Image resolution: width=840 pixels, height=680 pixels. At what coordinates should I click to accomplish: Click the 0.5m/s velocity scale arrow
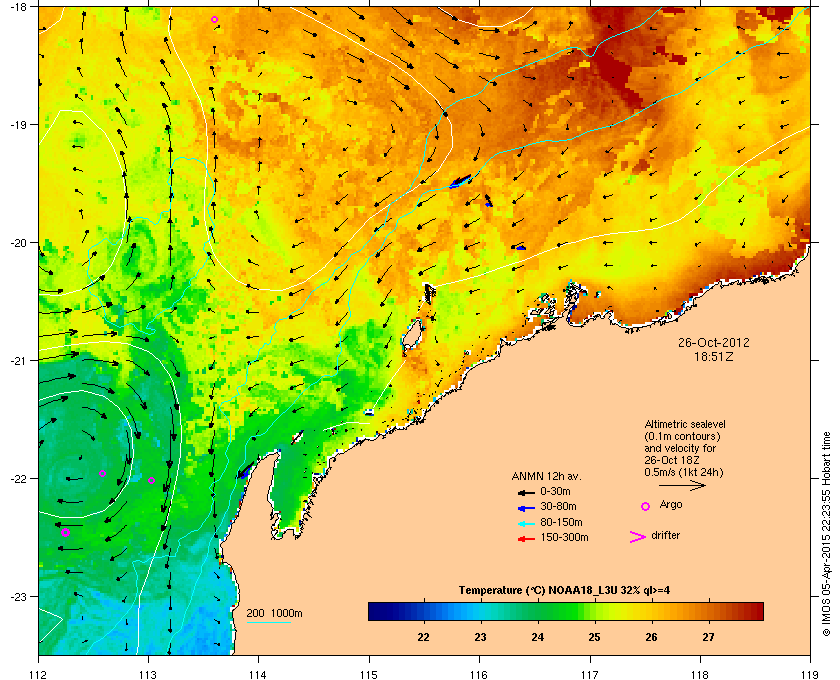tap(682, 485)
